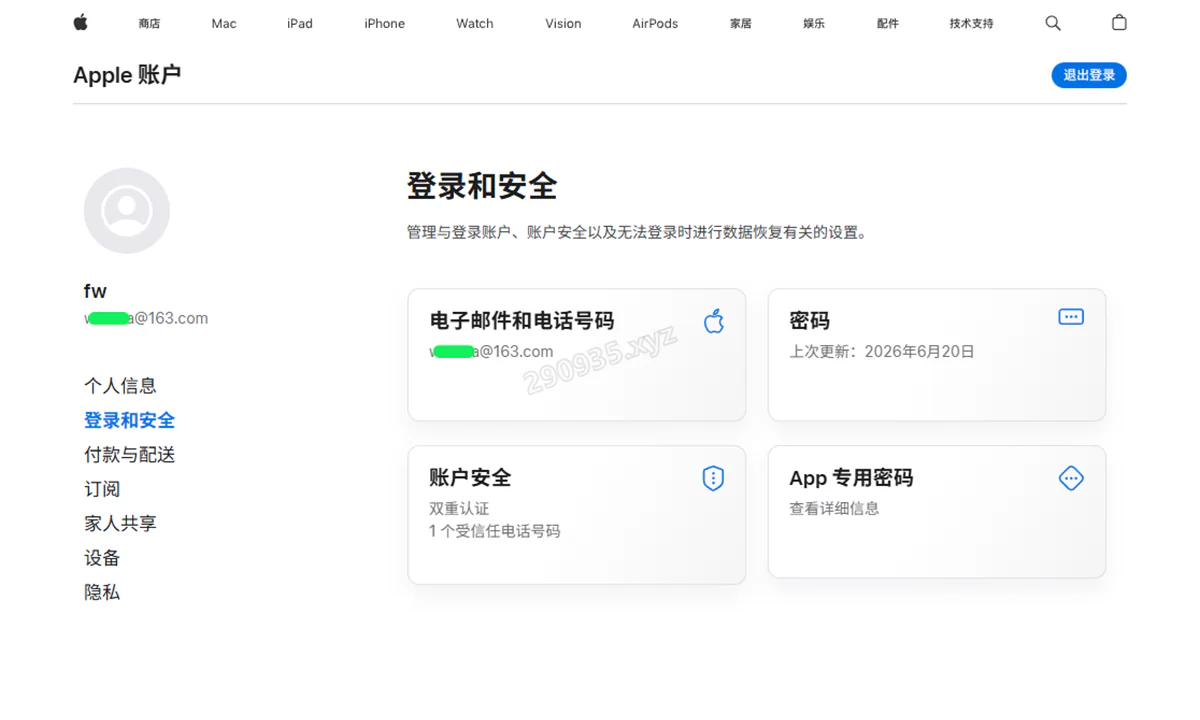Open 家人共享 in the sidebar

click(120, 523)
